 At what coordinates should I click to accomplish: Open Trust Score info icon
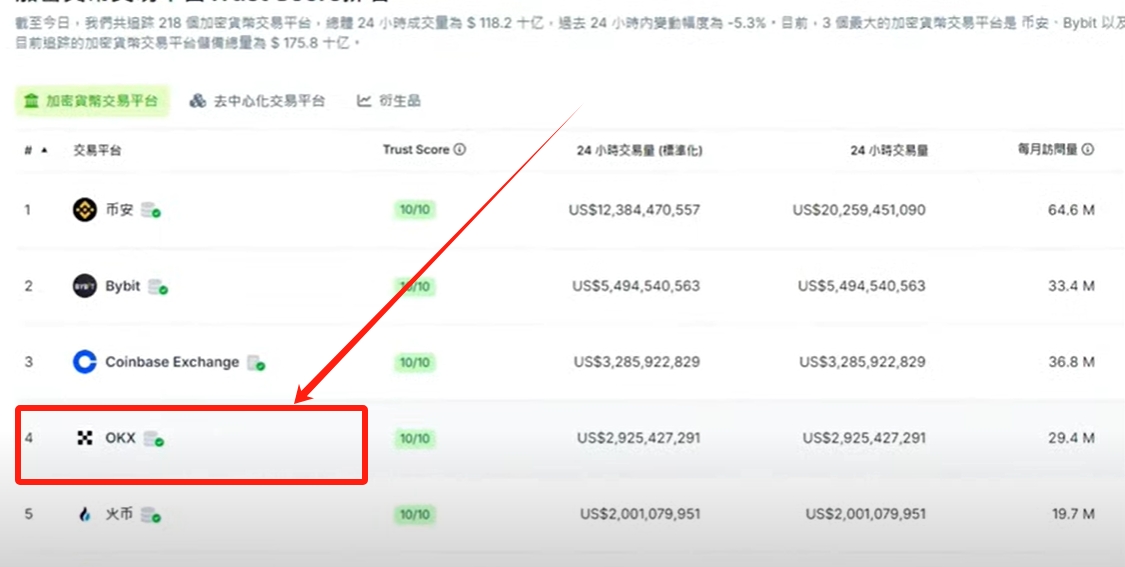click(460, 150)
